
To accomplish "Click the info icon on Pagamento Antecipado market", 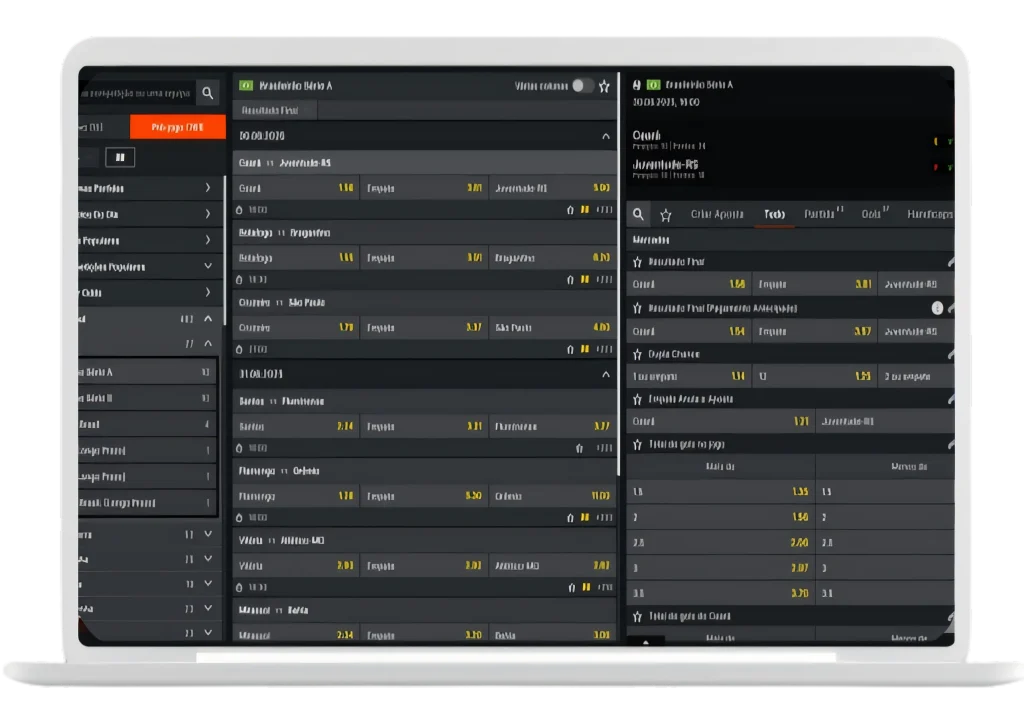I will [x=937, y=308].
